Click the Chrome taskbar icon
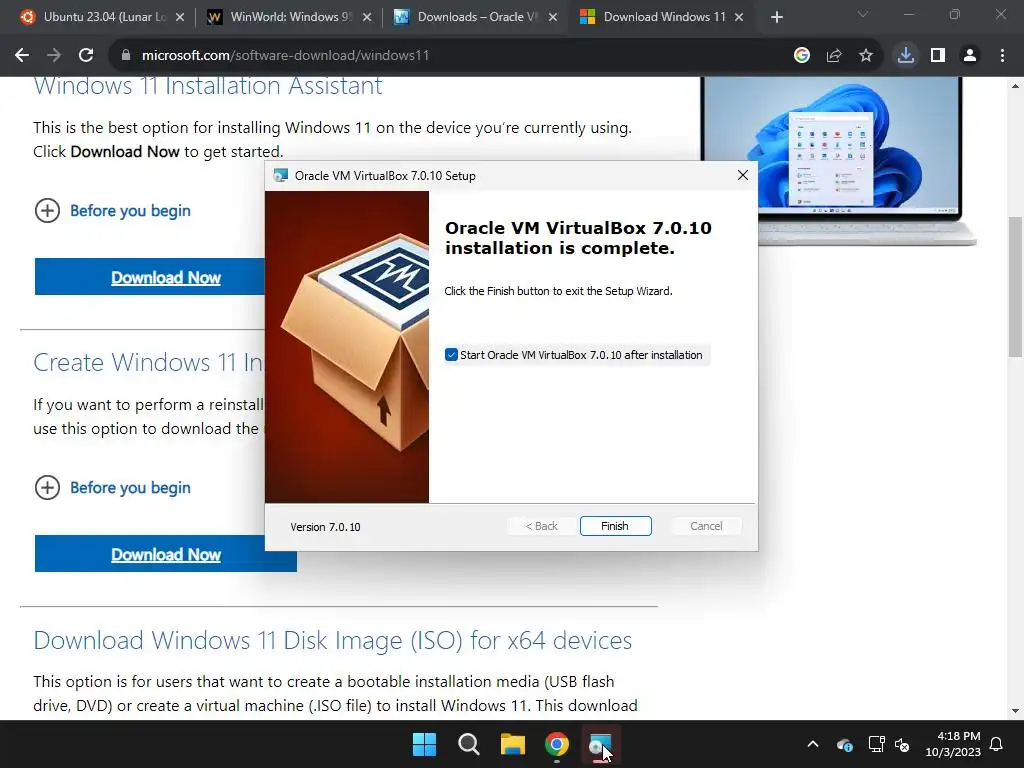The width and height of the screenshot is (1024, 768). coord(557,744)
